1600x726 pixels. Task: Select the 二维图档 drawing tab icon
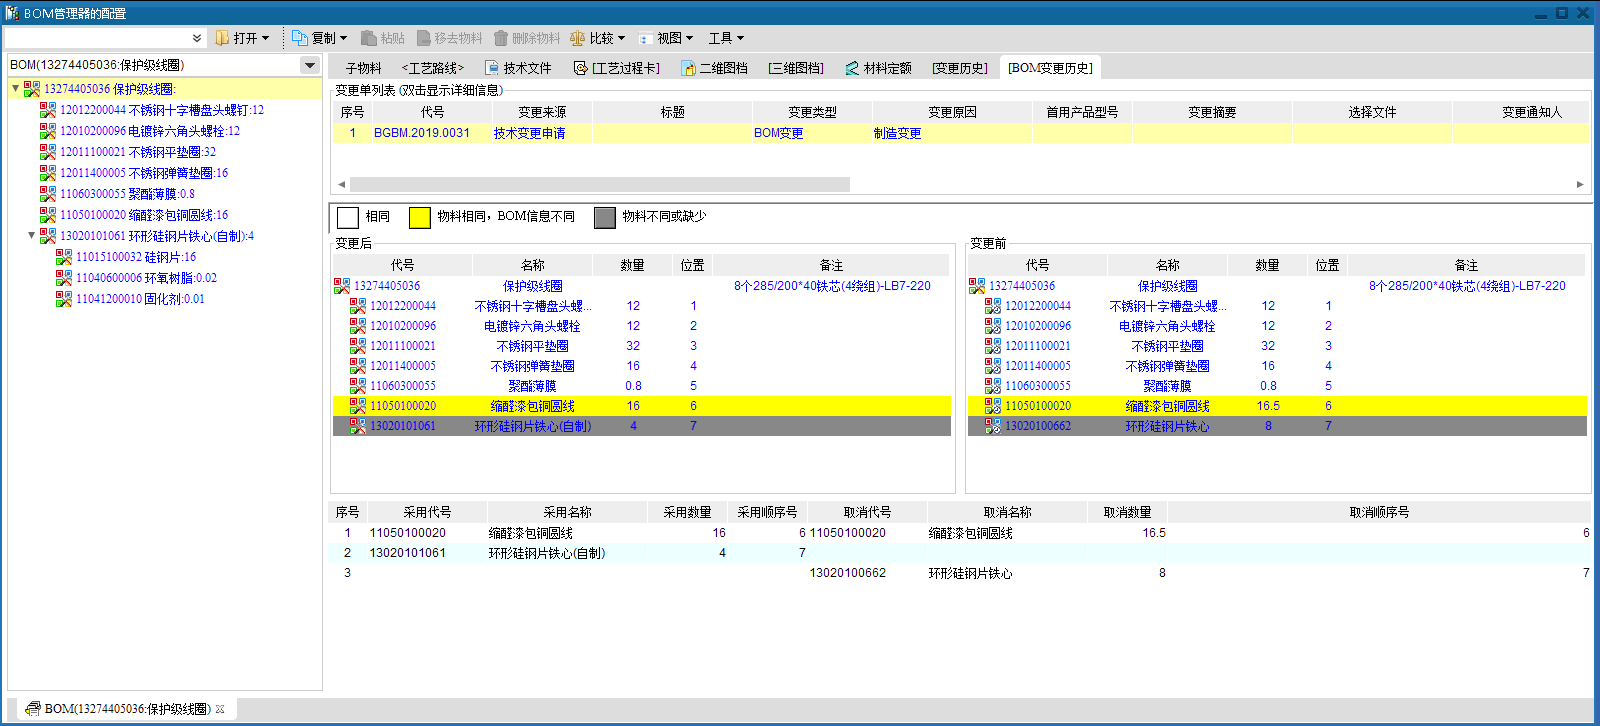click(x=688, y=68)
